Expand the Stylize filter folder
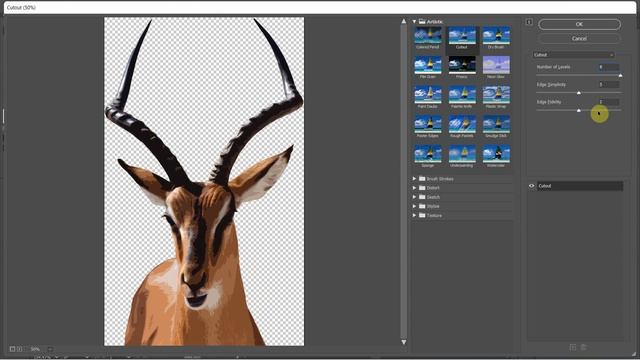This screenshot has height=360, width=640. tap(414, 206)
